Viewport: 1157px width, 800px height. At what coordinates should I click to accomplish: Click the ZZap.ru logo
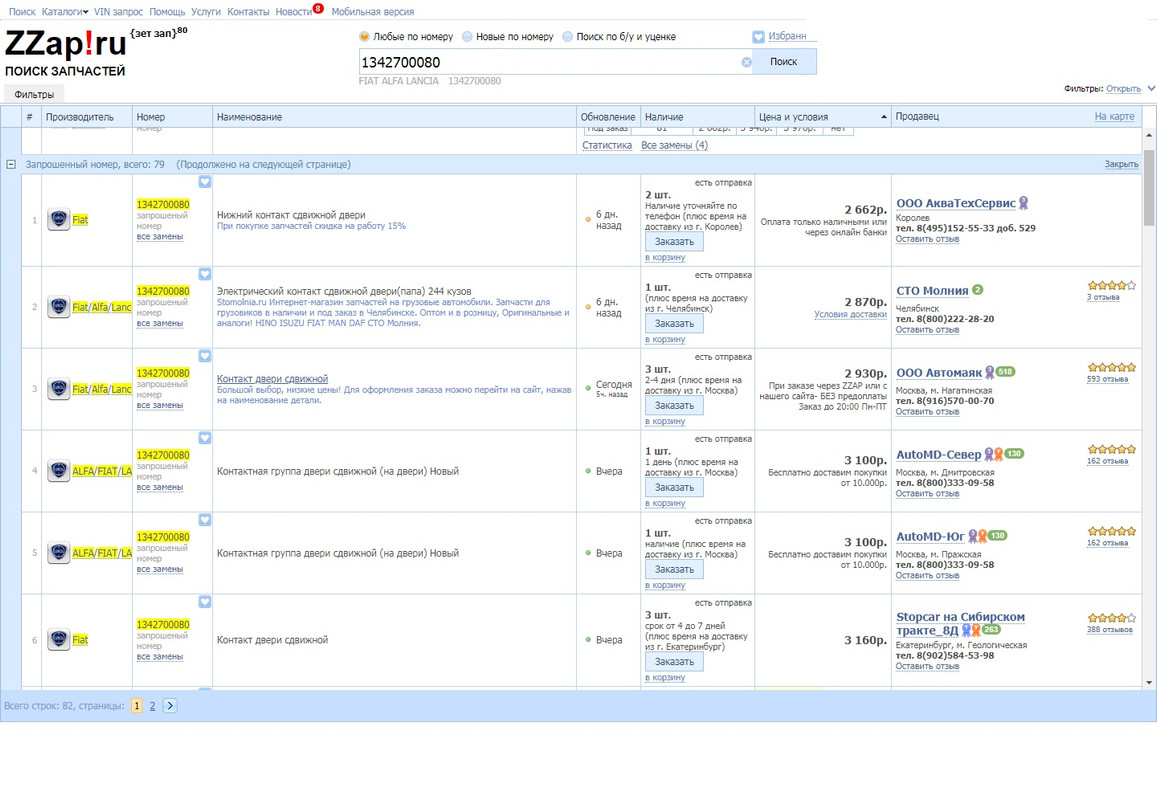(x=65, y=45)
